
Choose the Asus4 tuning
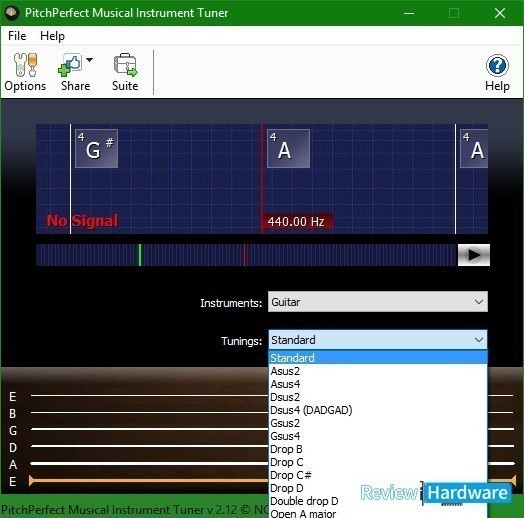tap(378, 384)
